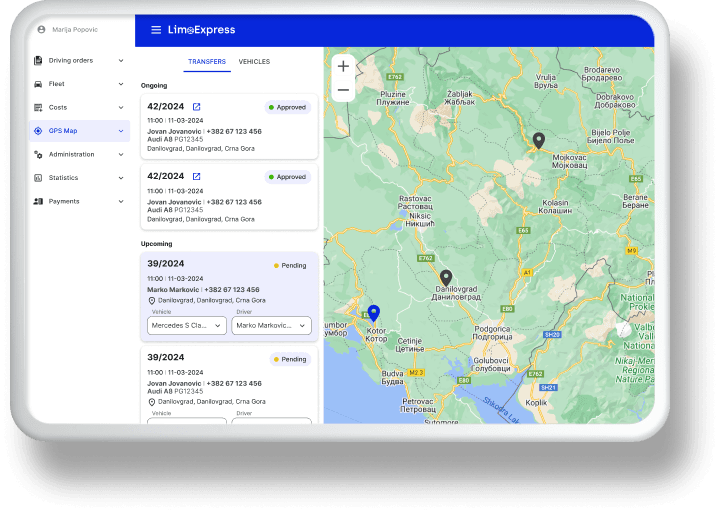Switch to the Vehicles tab
This screenshot has height=512, width=720.
(254, 62)
